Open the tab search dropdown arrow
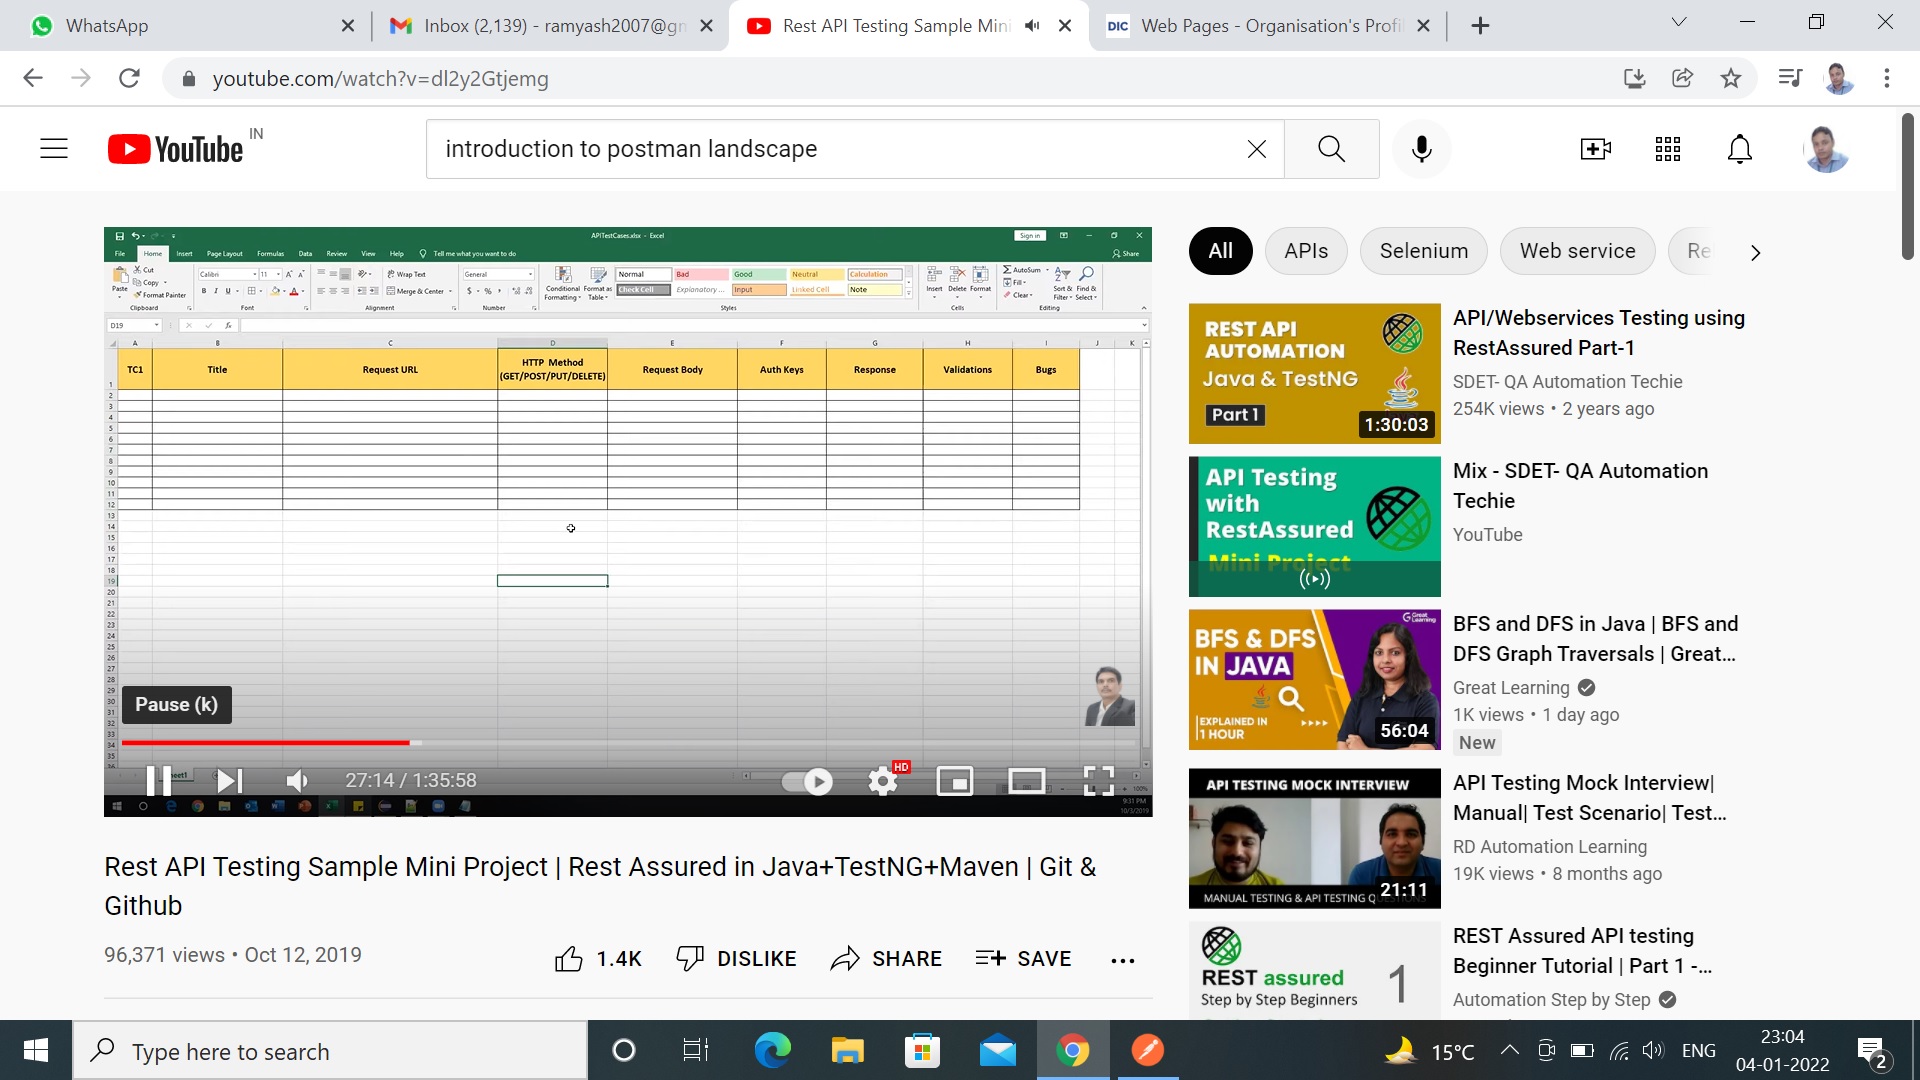 [x=1679, y=22]
